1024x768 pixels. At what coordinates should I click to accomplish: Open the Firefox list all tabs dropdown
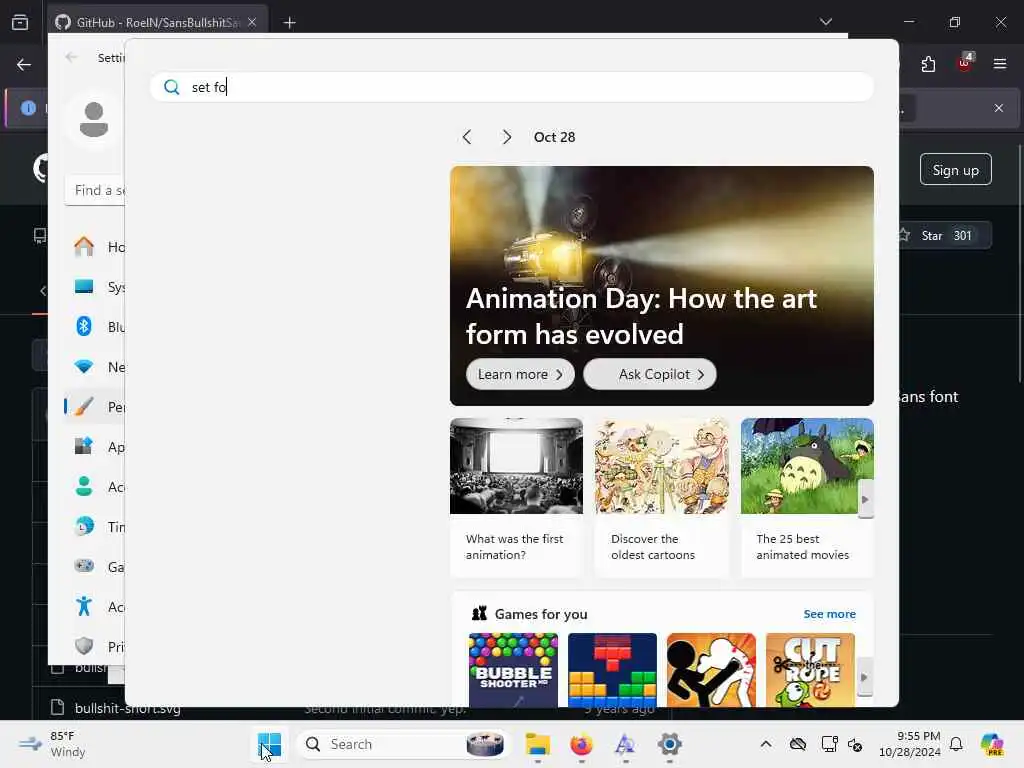(x=826, y=22)
